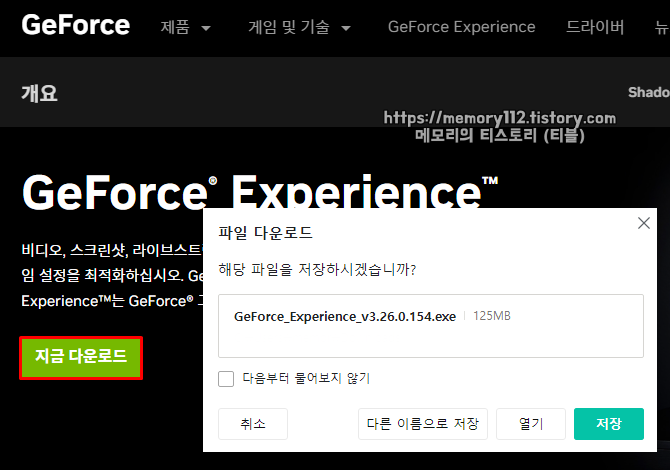
Task: Expand the 게임 및 기술 dropdown arrow
Action: pyautogui.click(x=346, y=28)
